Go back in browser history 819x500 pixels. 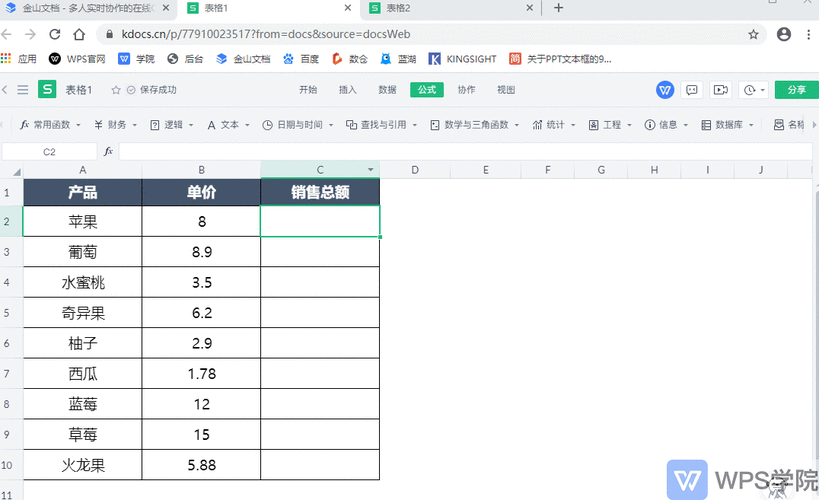(x=7, y=34)
